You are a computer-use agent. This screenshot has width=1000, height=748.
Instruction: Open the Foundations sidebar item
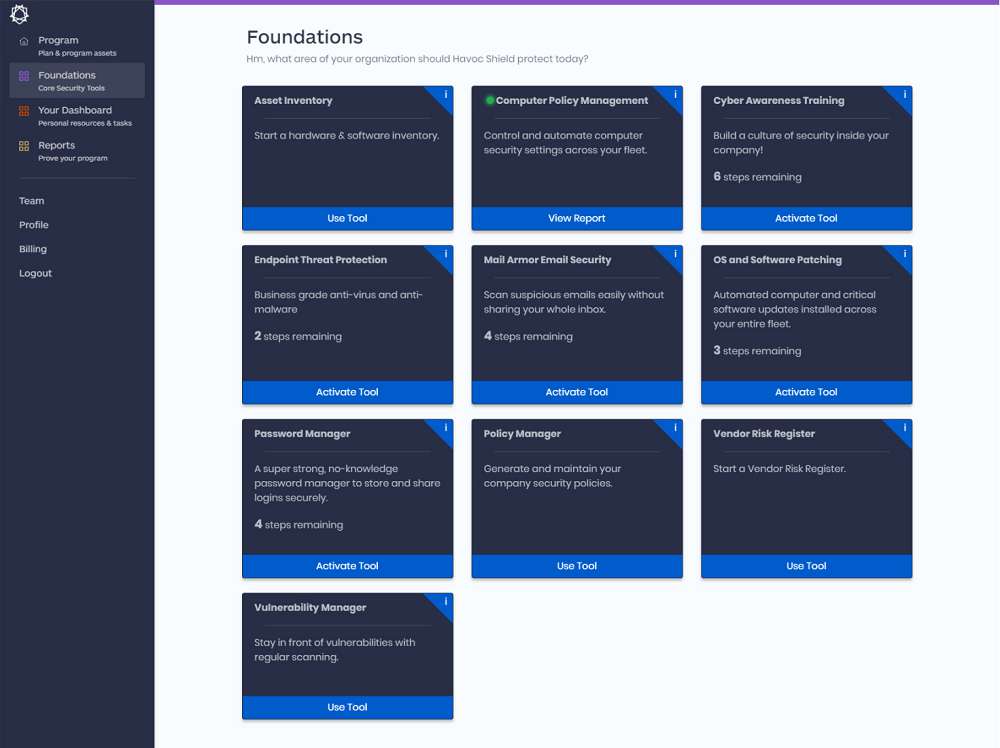[77, 80]
